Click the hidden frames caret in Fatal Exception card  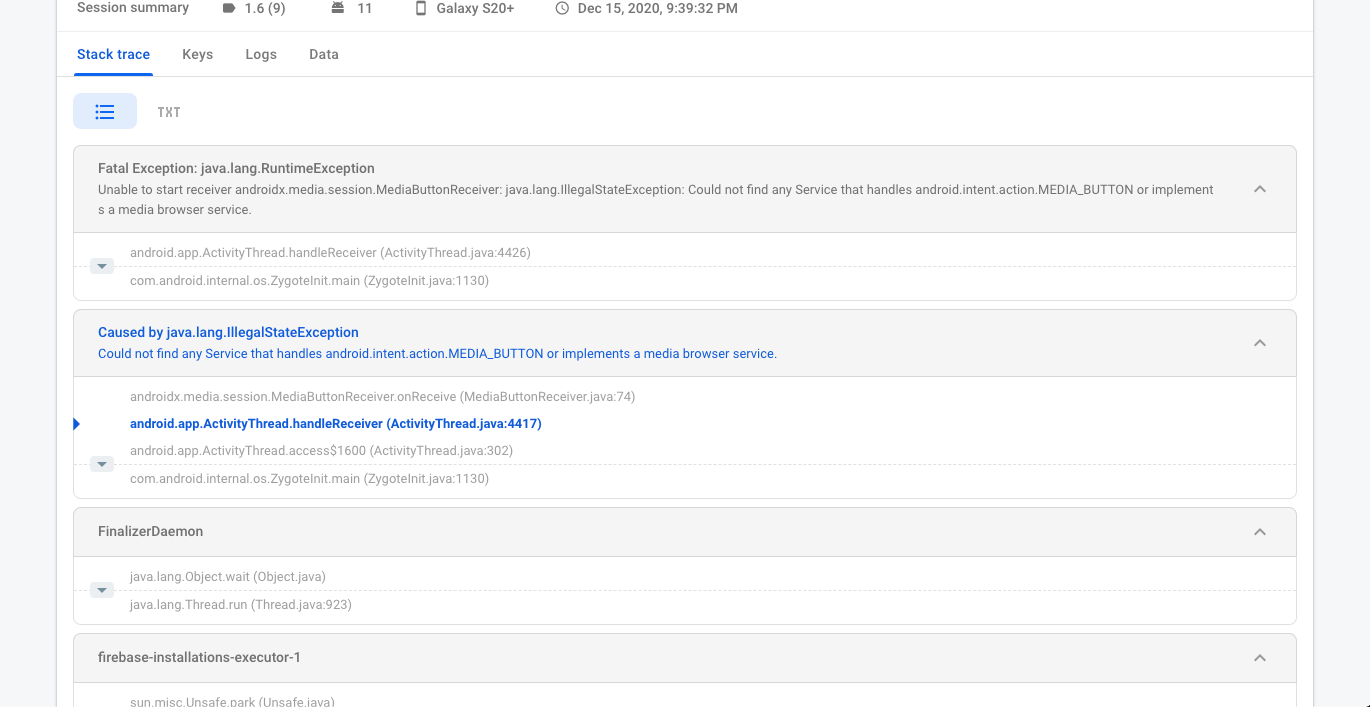101,266
